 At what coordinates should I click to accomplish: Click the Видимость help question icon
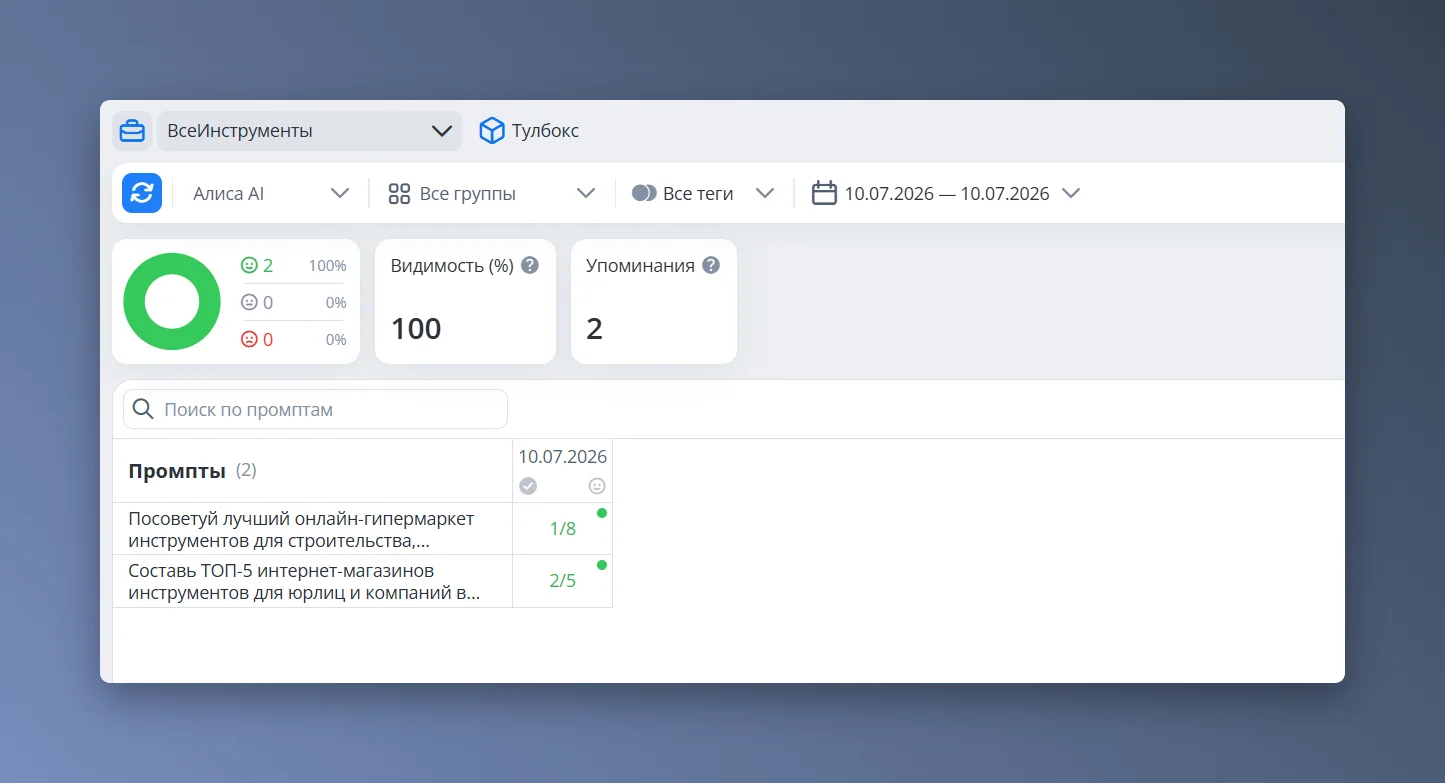coord(530,266)
